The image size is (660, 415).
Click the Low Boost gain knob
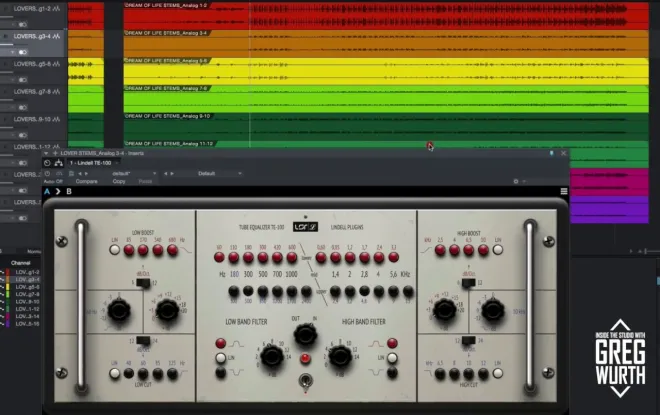coord(167,311)
